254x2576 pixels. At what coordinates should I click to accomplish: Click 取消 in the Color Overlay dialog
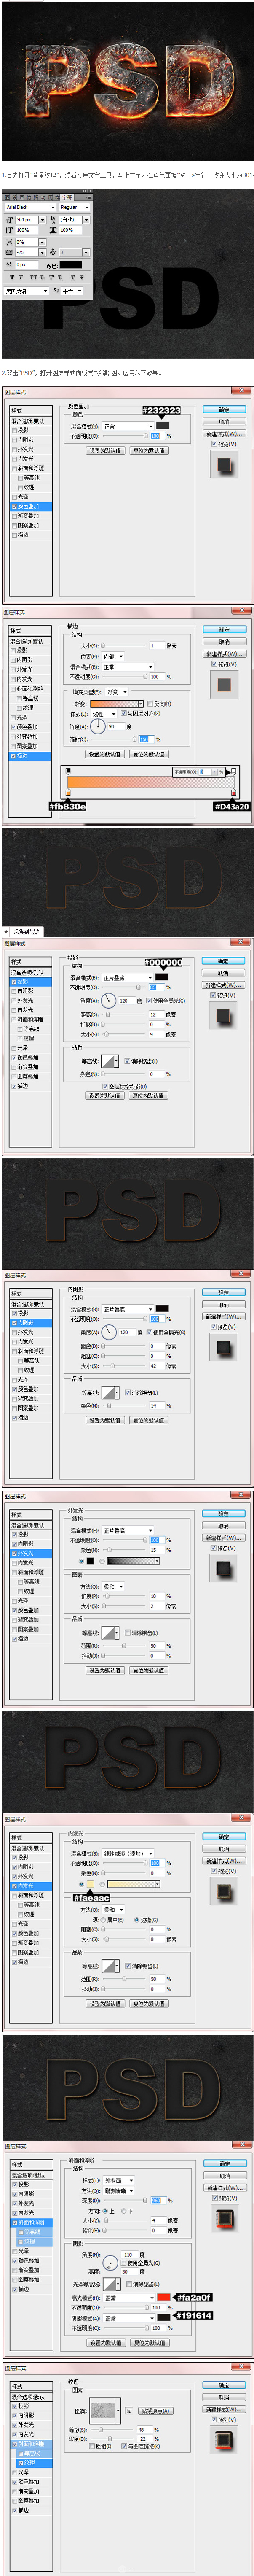[224, 422]
